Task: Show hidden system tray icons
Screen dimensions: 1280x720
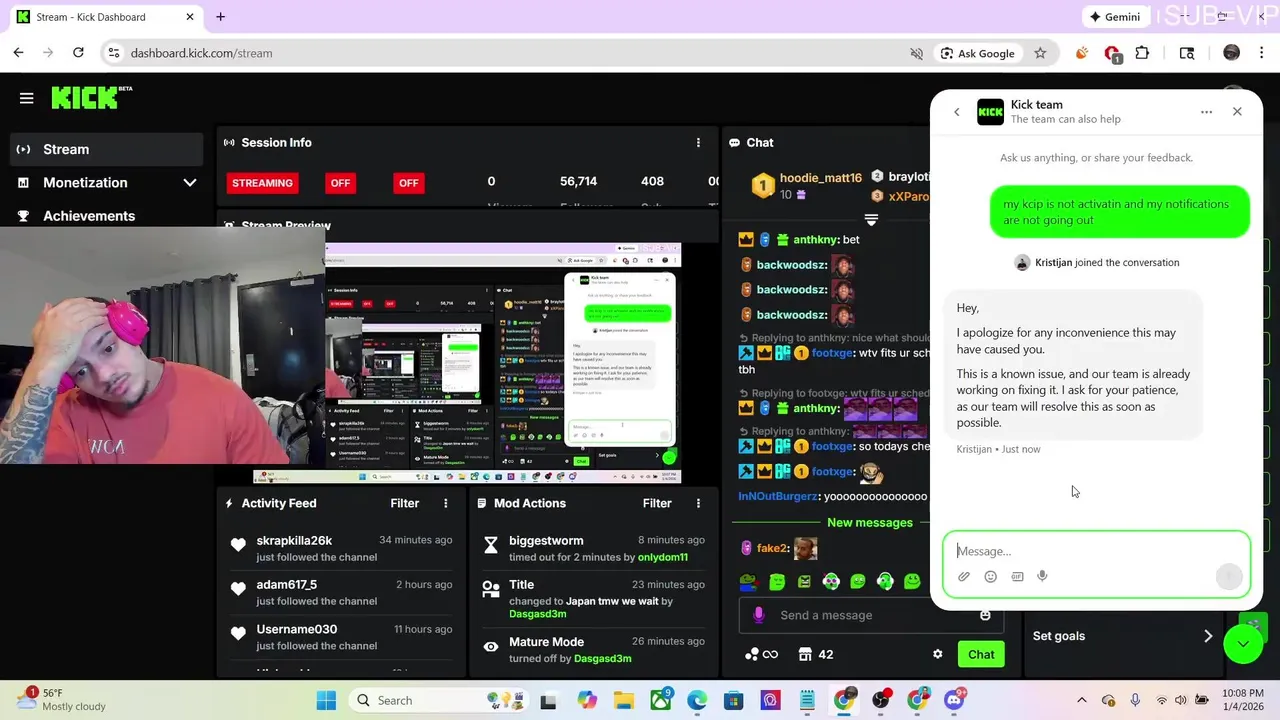Action: tap(1081, 701)
